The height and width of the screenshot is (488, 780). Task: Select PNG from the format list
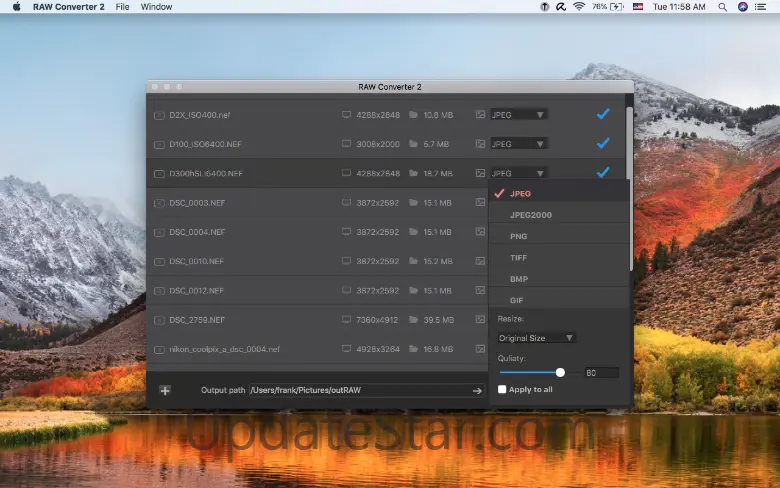point(519,237)
